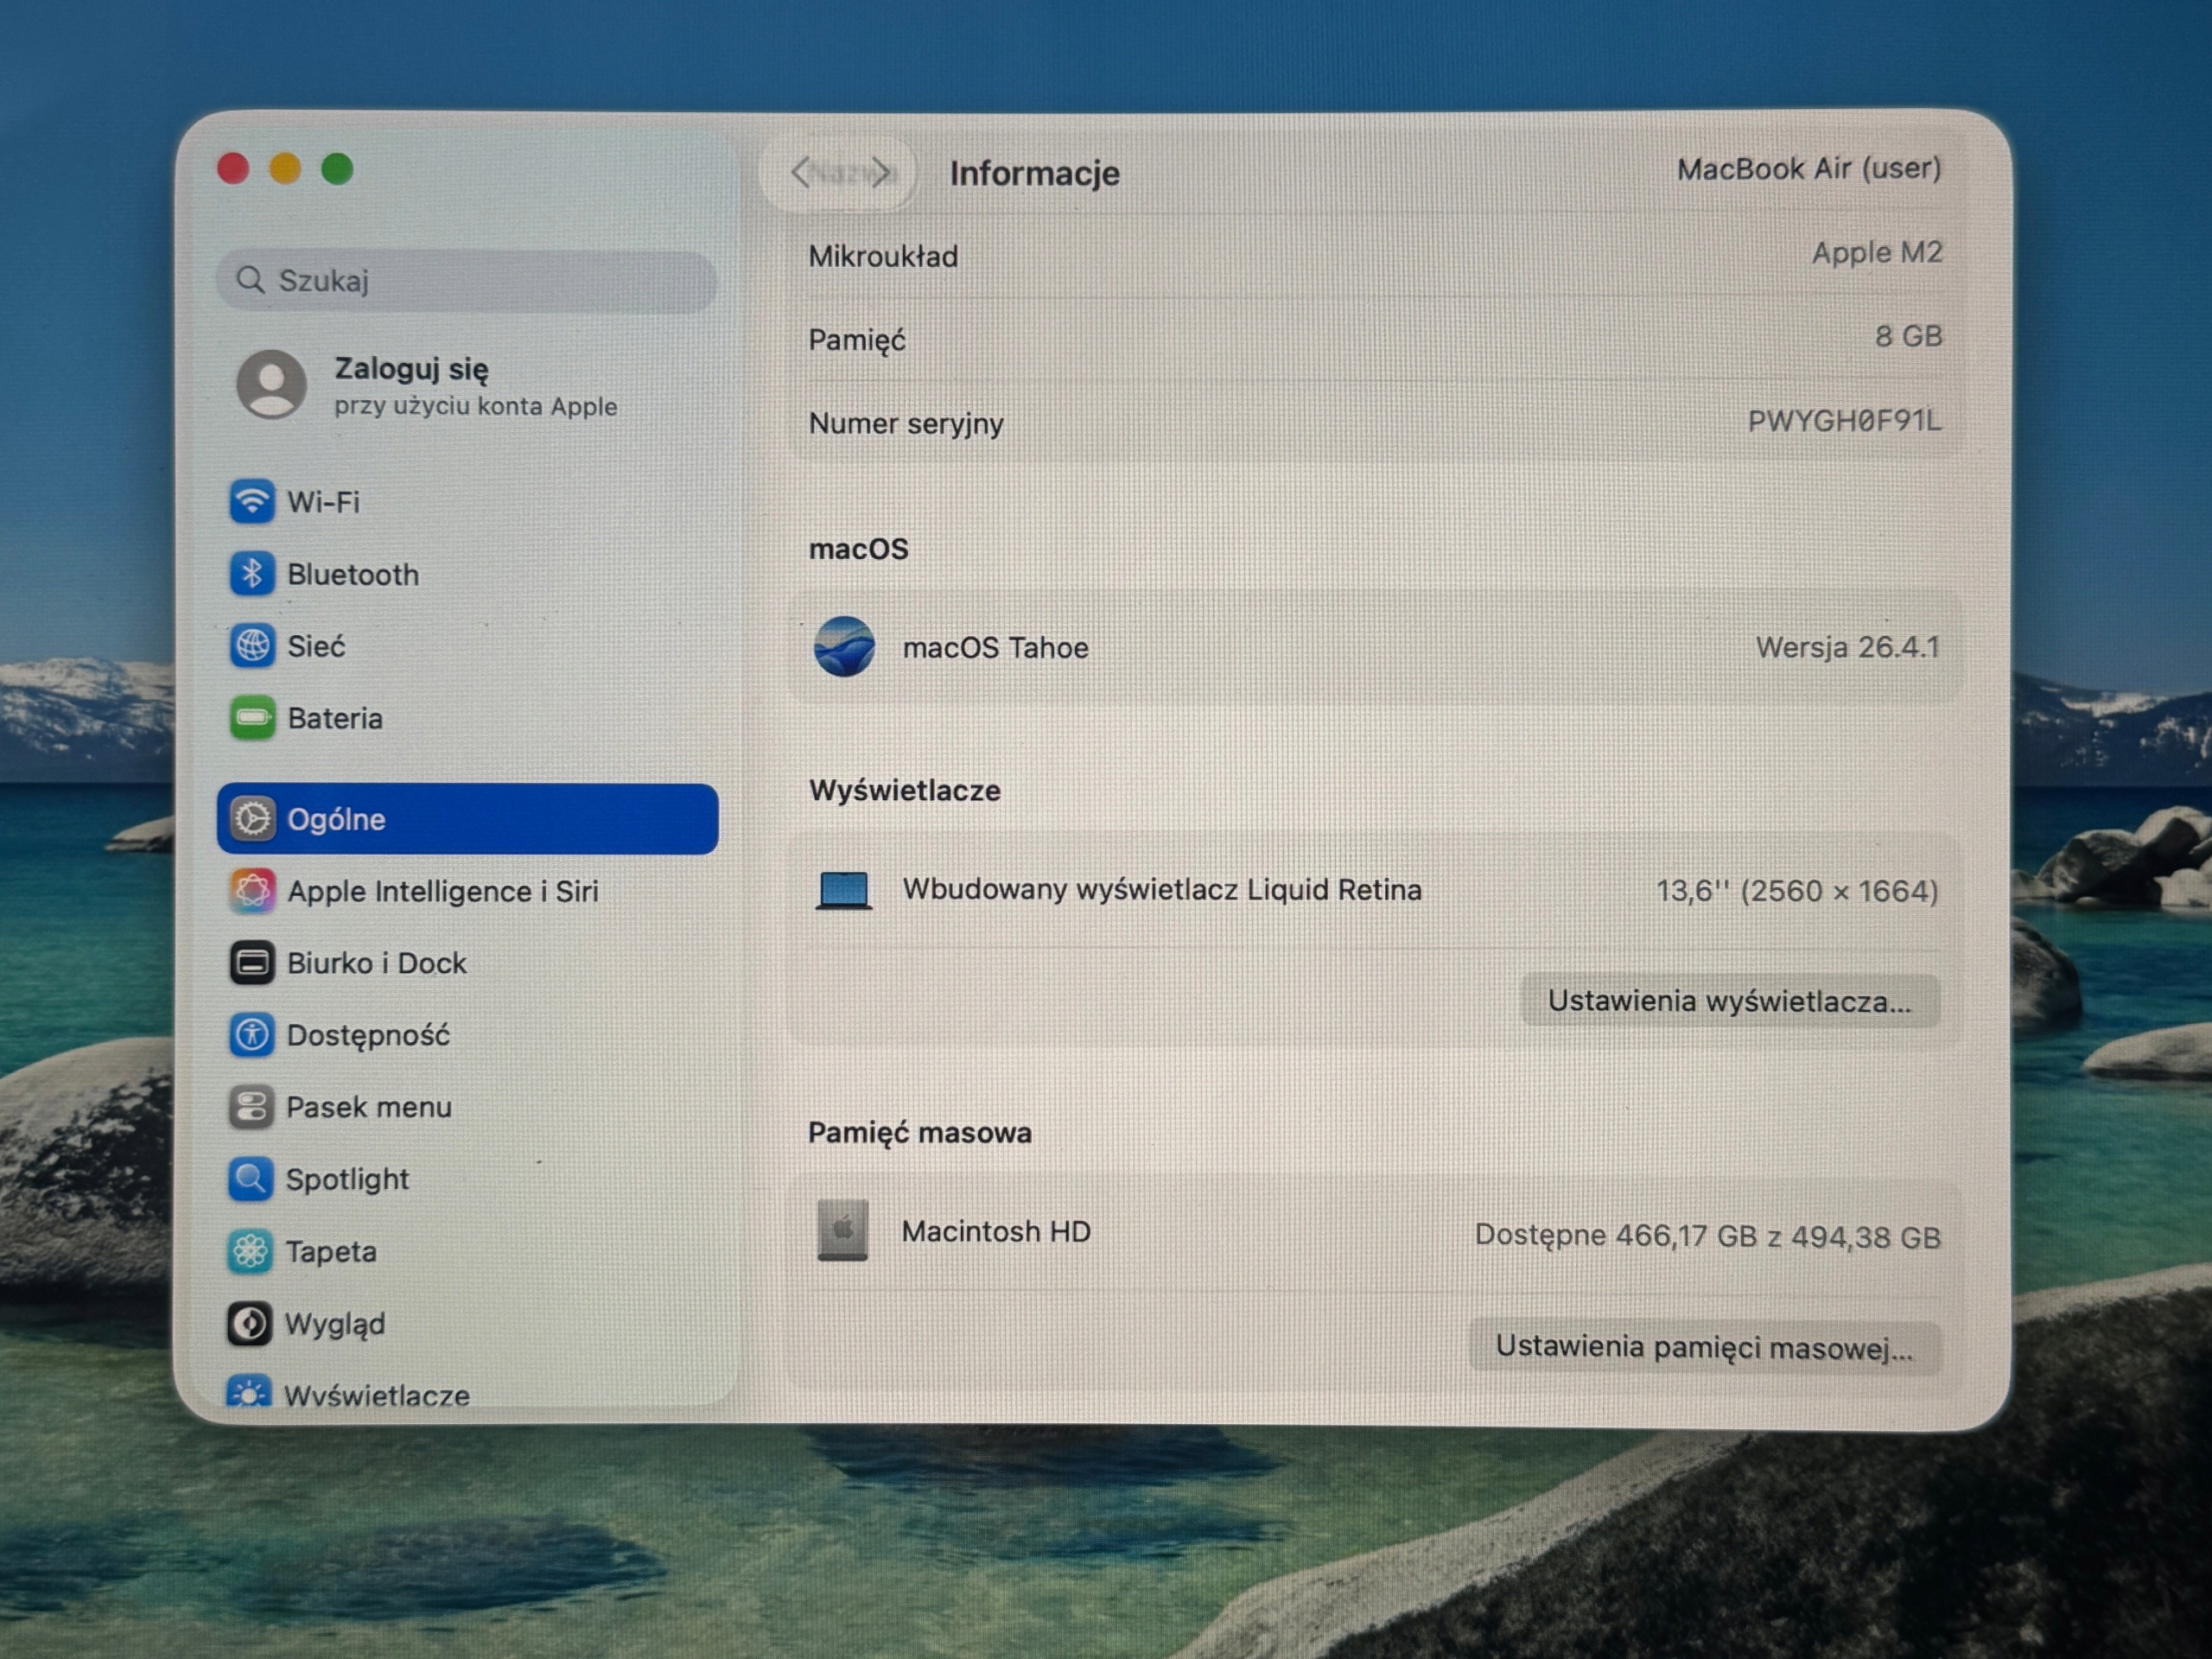This screenshot has width=2212, height=1659.
Task: Open the Tapeta wallpaper settings
Action: pos(467,1250)
